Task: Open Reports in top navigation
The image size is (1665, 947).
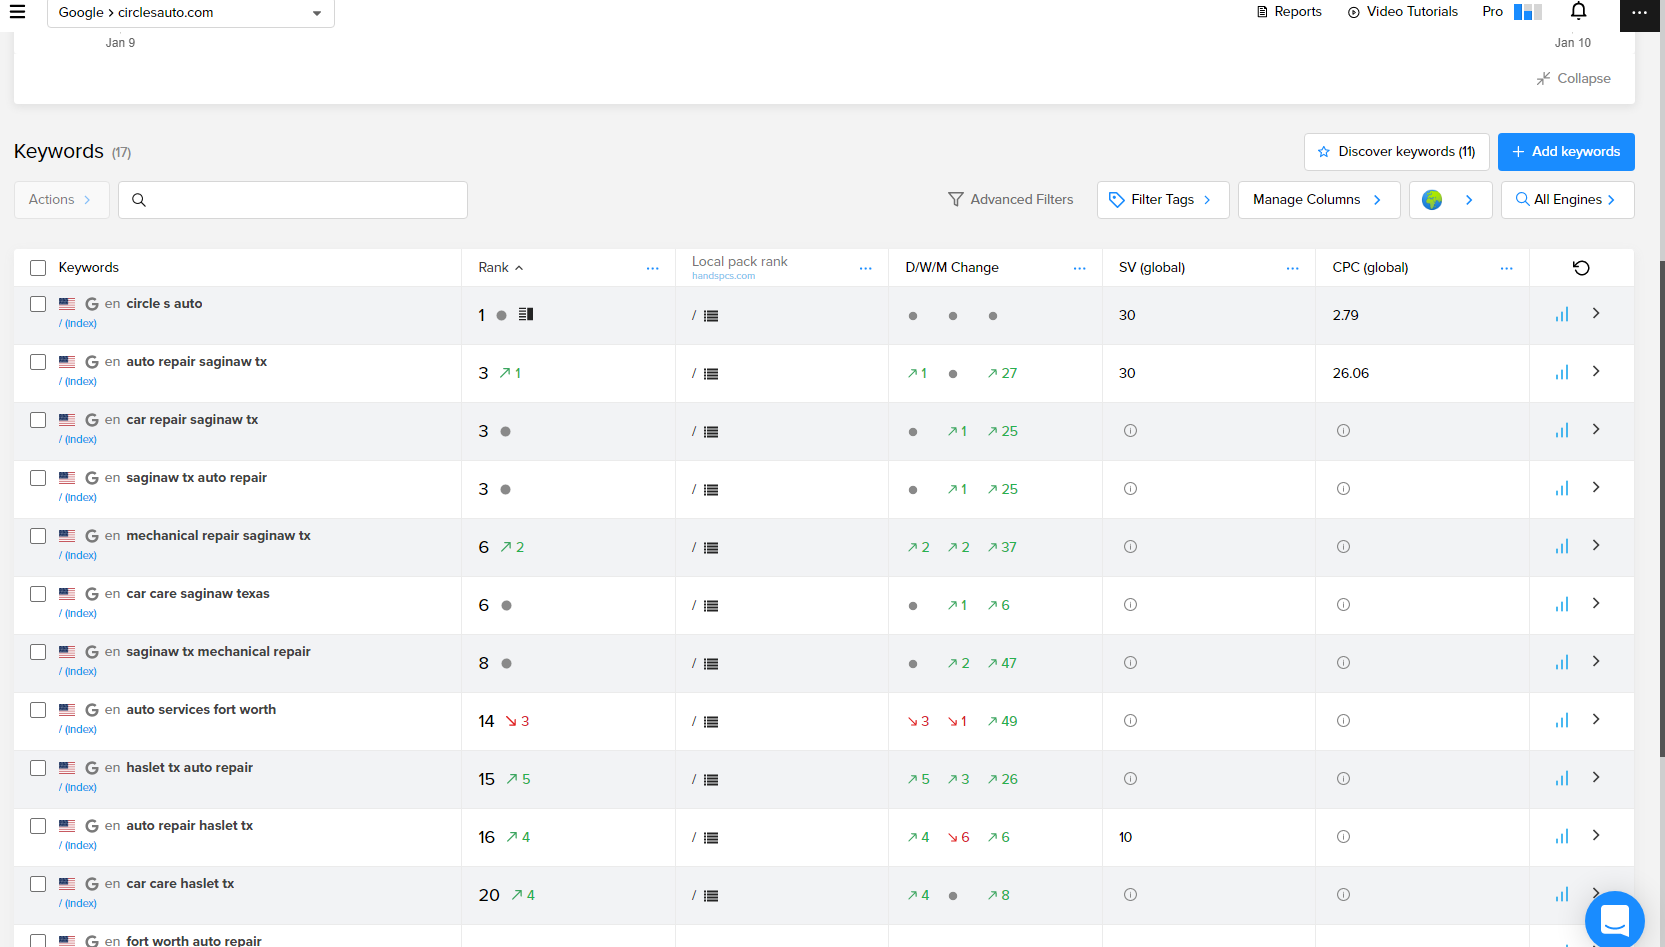Action: point(1289,12)
